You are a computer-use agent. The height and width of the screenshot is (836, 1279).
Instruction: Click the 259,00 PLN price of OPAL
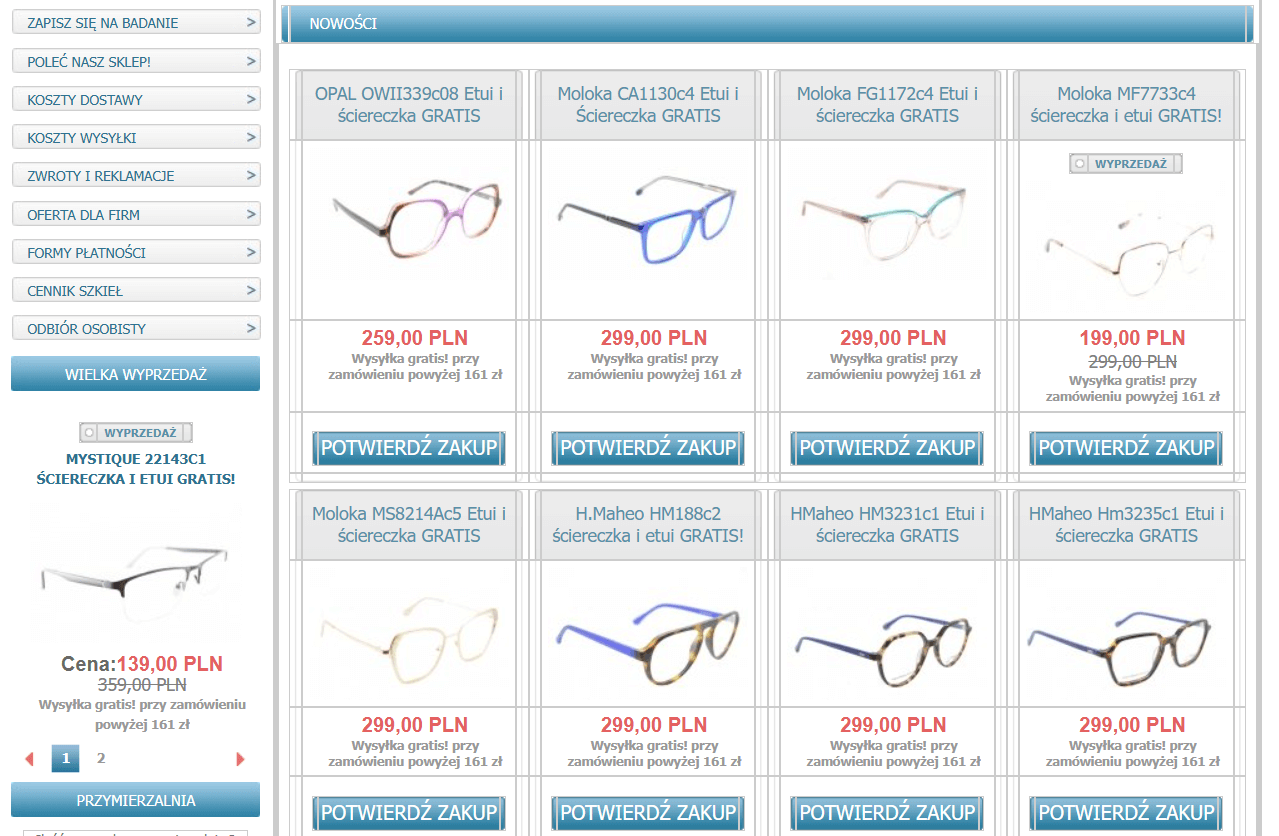tap(414, 338)
